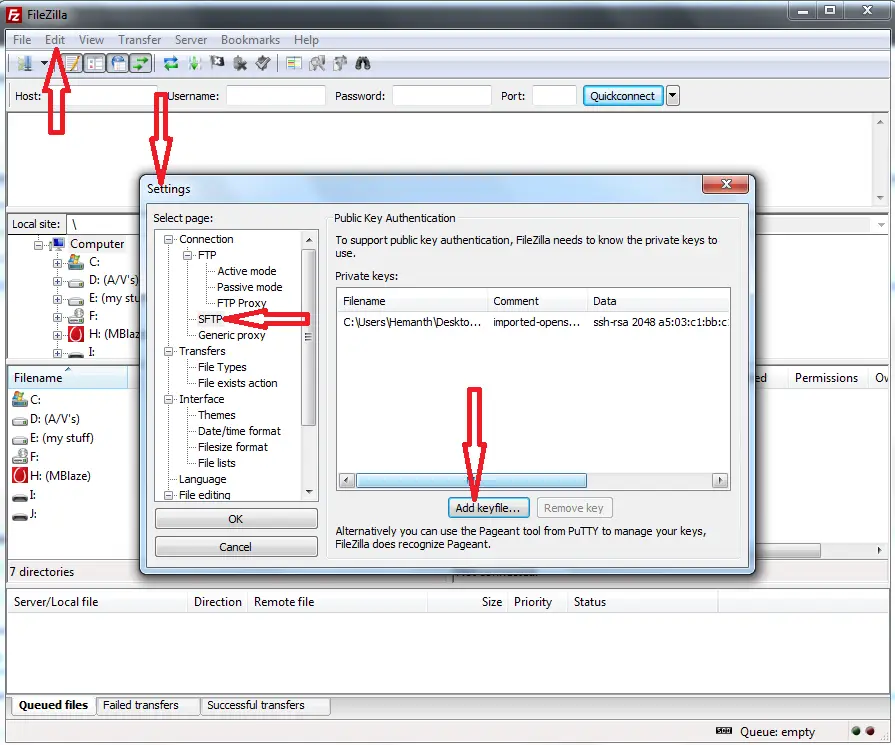Viewport: 895px width, 745px height.
Task: Toggle processing of the transfer queue icon
Action: 194,63
